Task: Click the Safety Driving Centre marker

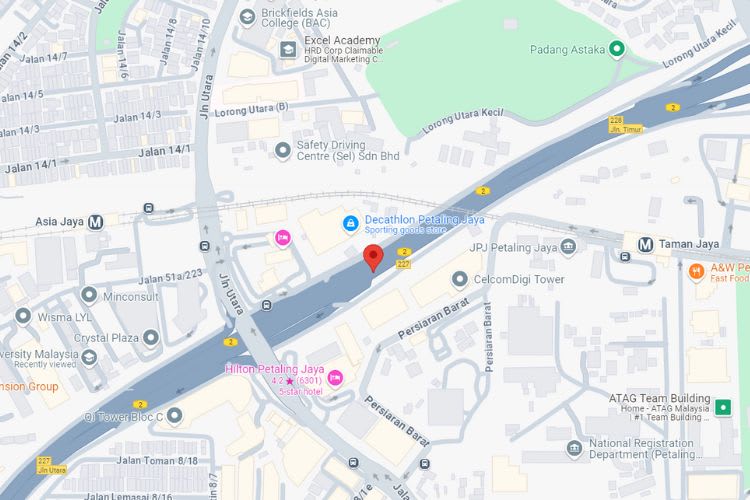Action: (x=283, y=151)
